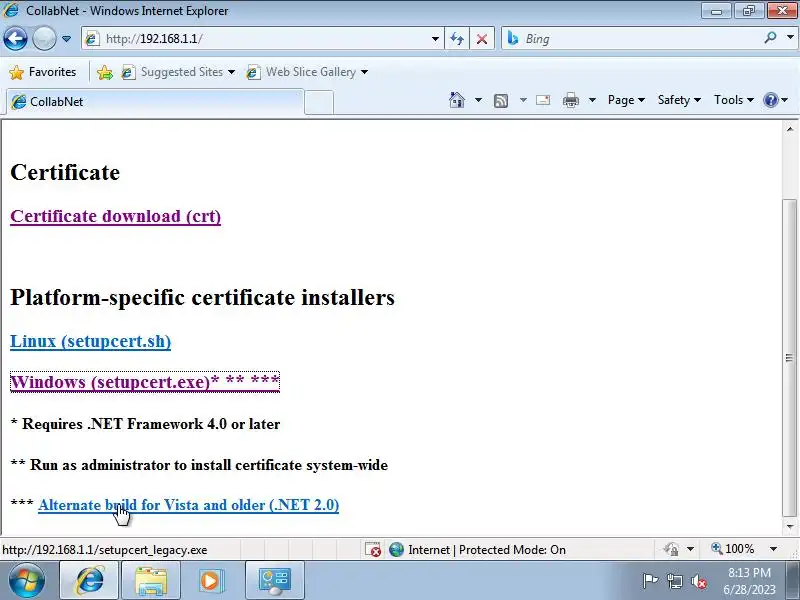
Task: Click the status bar URL text setupcert_legacy.exe
Action: coord(105,550)
